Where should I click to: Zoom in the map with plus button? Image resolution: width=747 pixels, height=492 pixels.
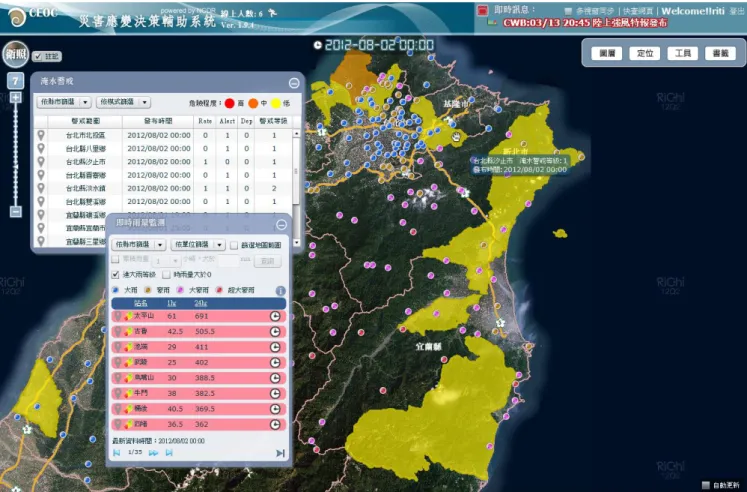[16, 98]
